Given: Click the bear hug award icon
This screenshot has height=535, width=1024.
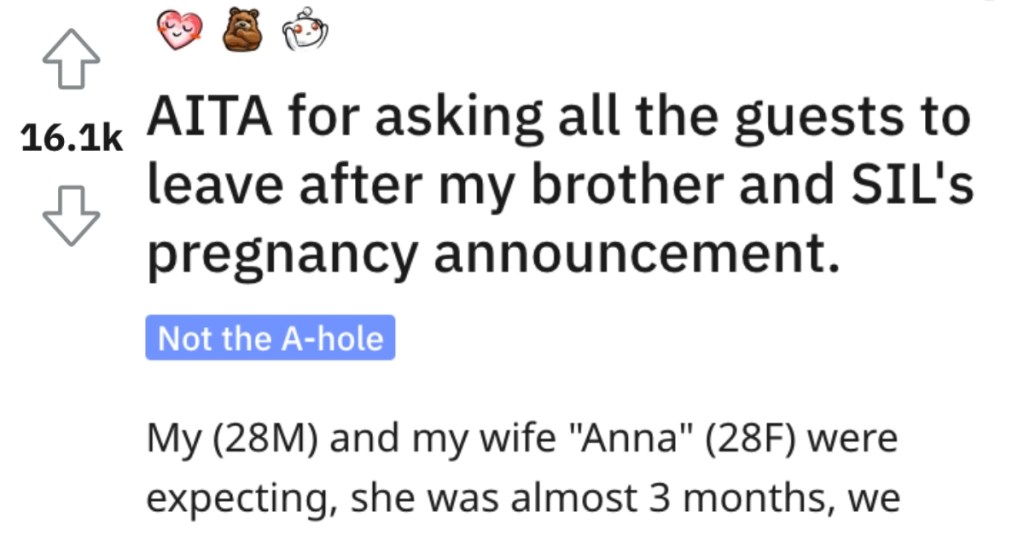Looking at the screenshot, I should (x=242, y=29).
